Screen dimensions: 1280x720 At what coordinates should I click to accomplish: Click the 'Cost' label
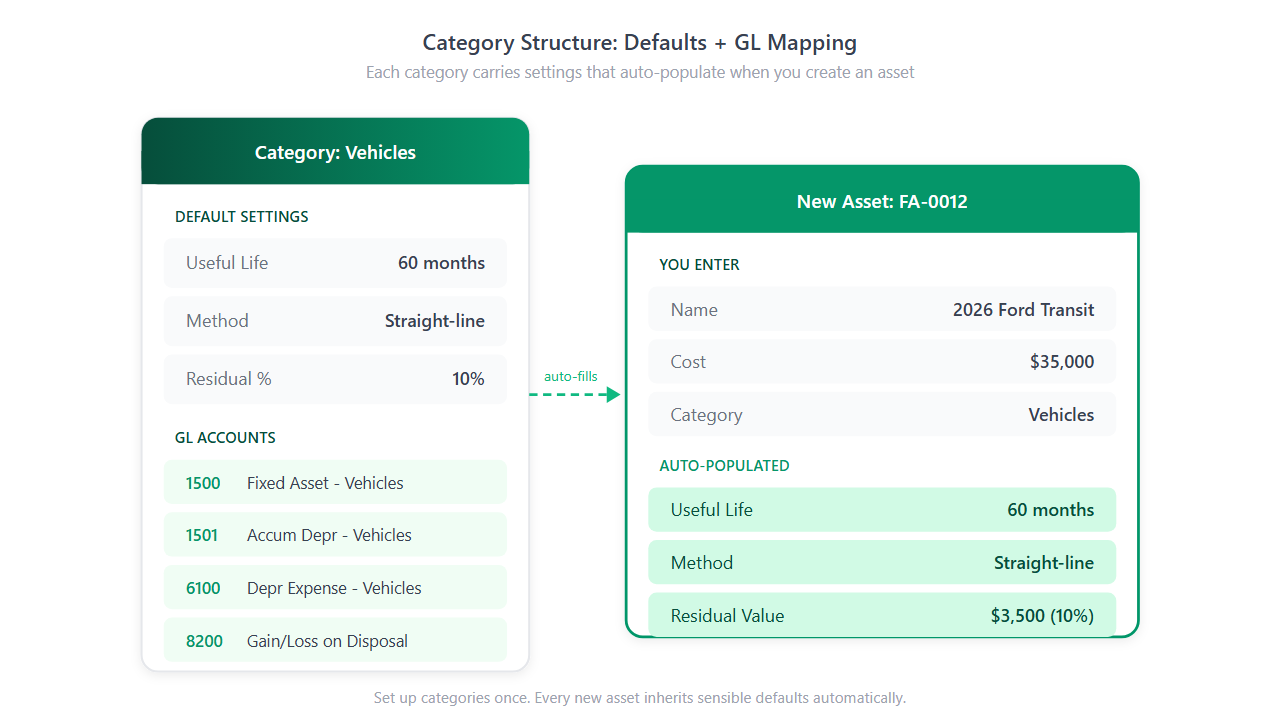[688, 362]
